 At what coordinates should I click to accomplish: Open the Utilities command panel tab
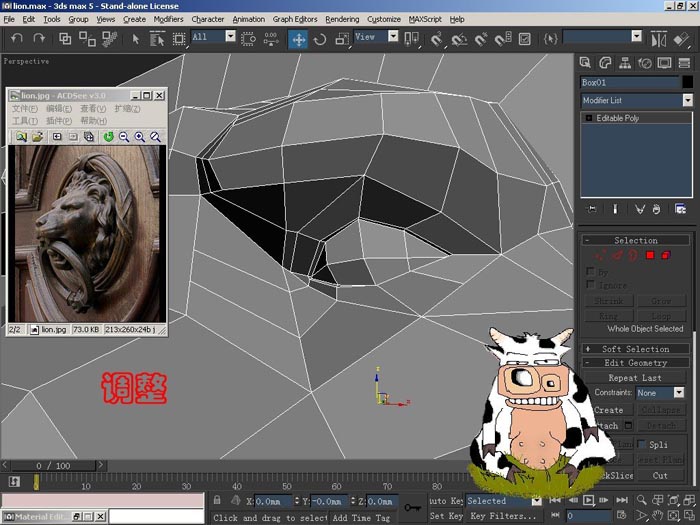click(x=684, y=63)
